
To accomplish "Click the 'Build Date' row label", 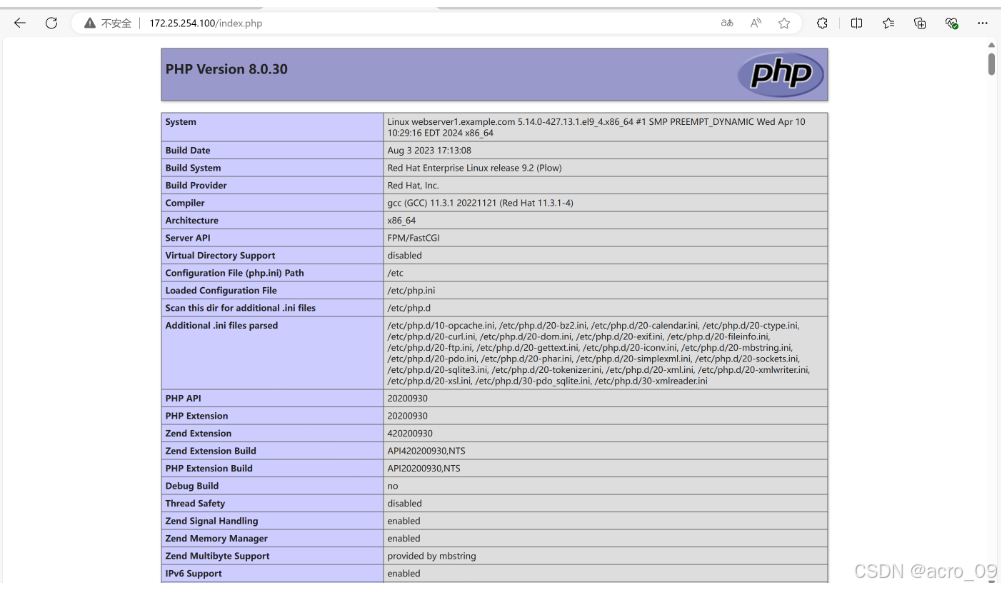I will click(188, 151).
